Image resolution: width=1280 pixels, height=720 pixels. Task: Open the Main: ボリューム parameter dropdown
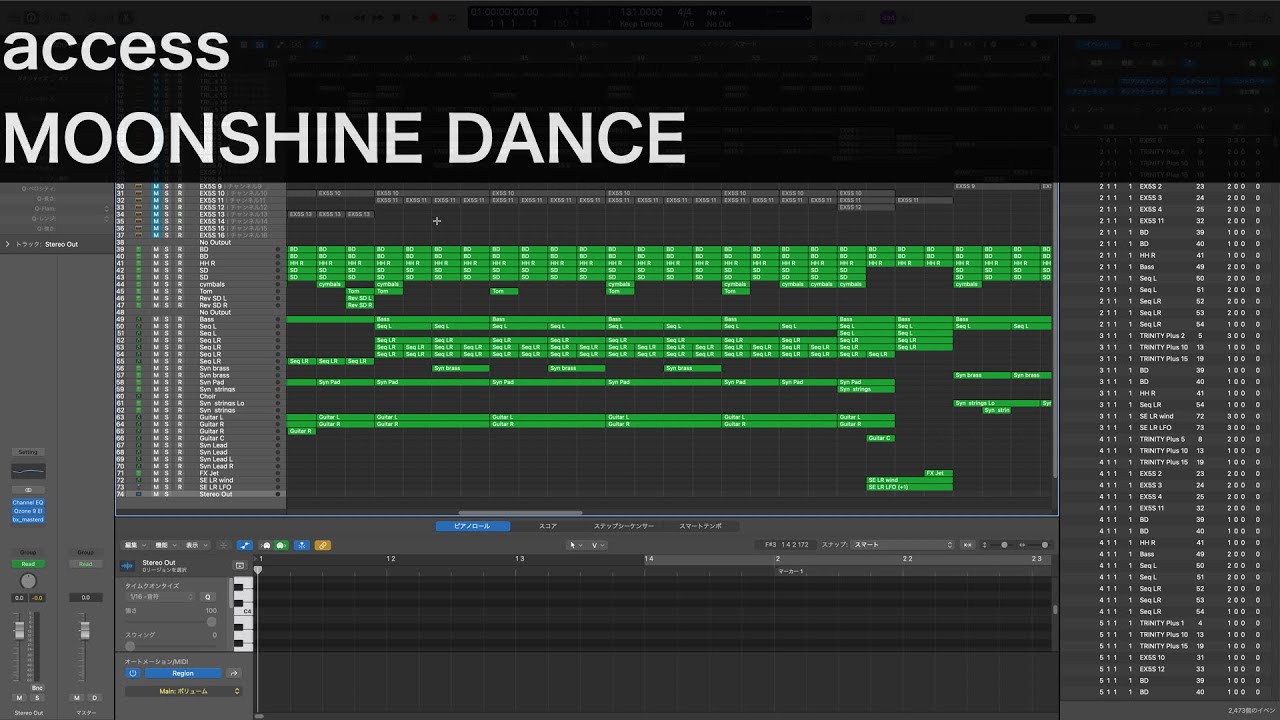coord(184,691)
